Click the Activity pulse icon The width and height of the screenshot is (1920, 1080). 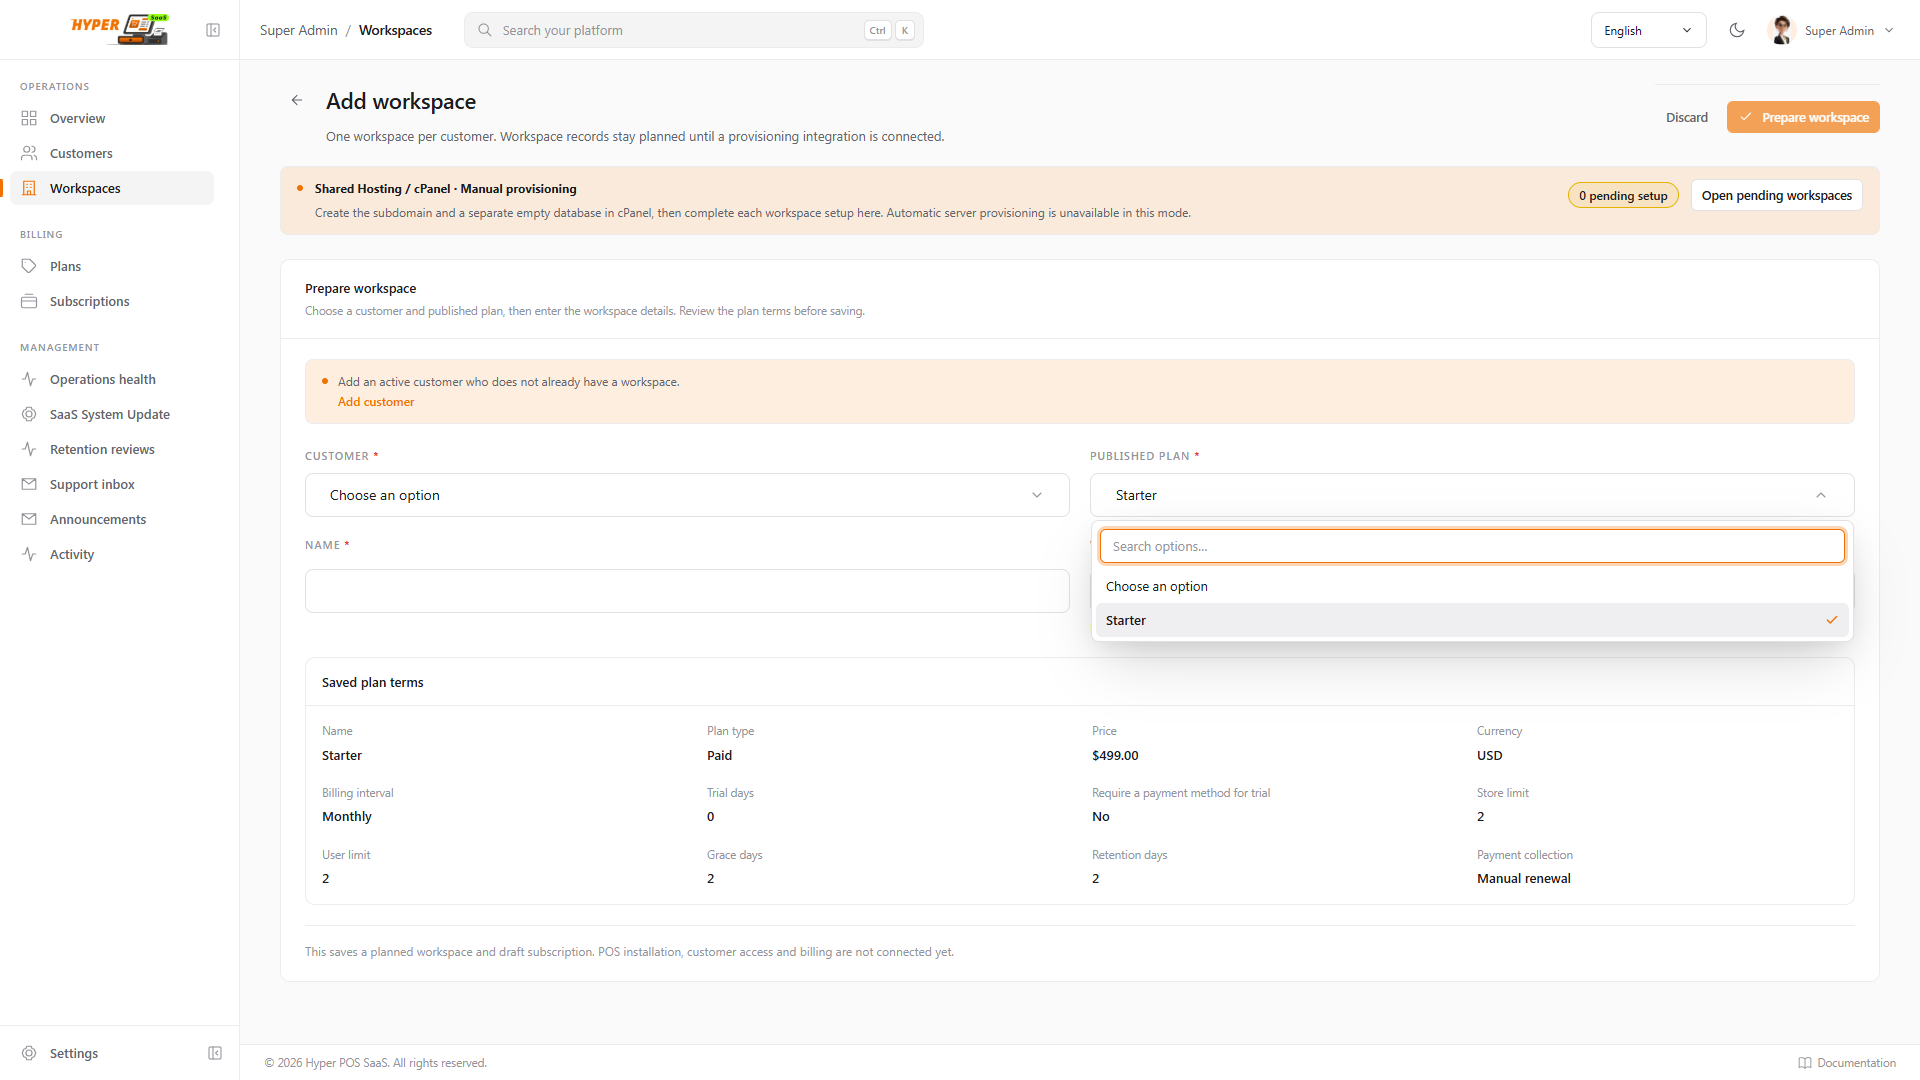[29, 554]
